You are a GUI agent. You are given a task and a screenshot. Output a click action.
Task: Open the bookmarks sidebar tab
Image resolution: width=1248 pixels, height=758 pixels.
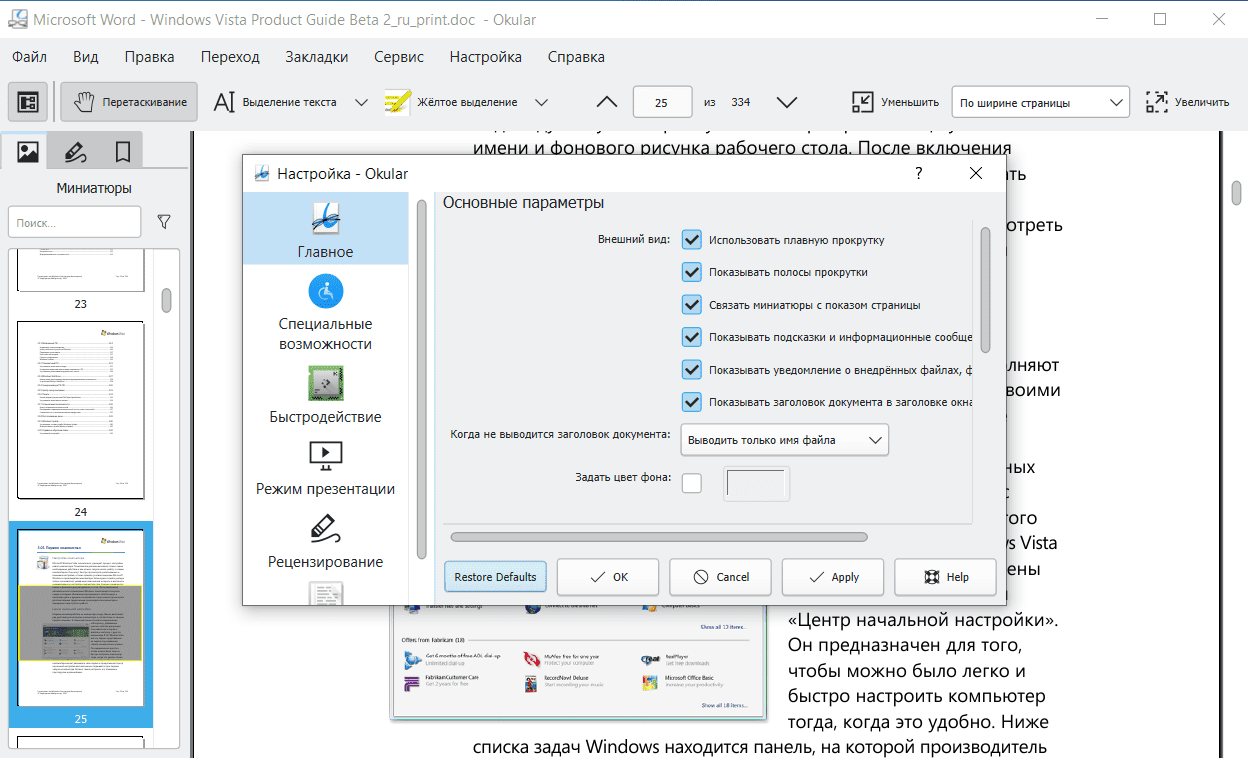coord(122,152)
